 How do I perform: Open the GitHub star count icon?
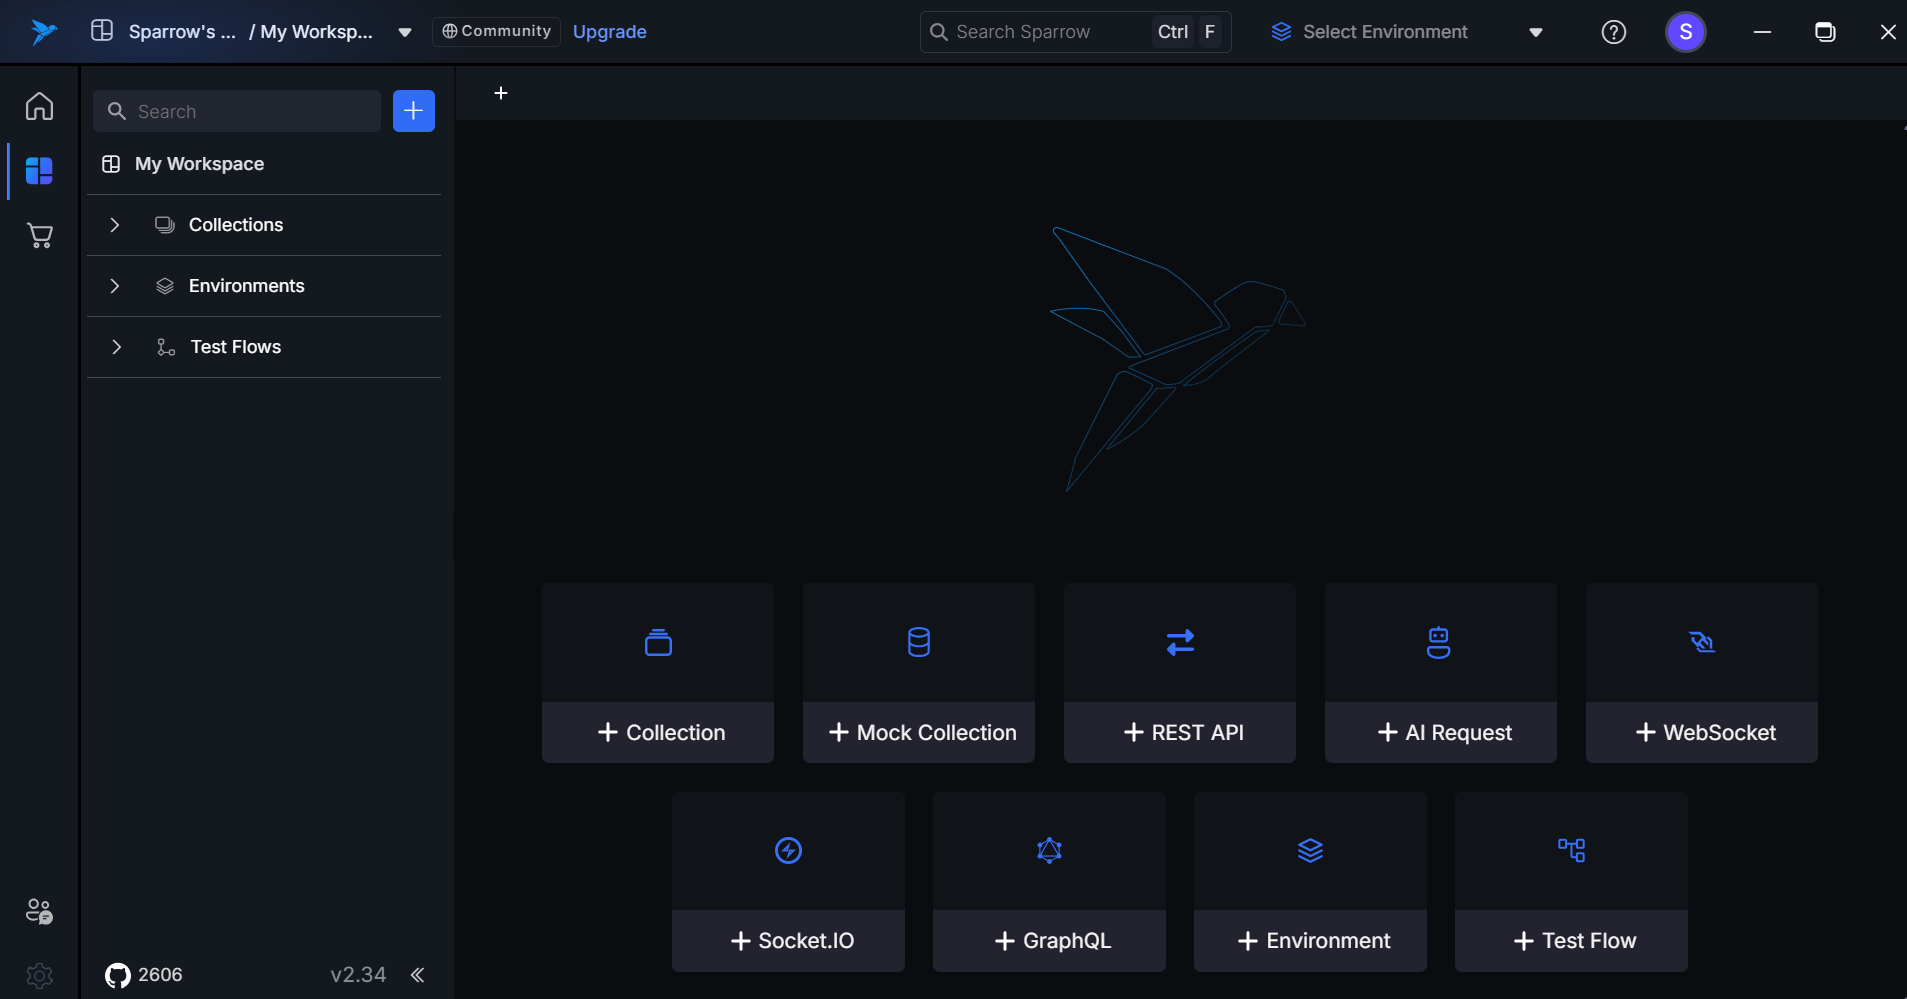118,975
